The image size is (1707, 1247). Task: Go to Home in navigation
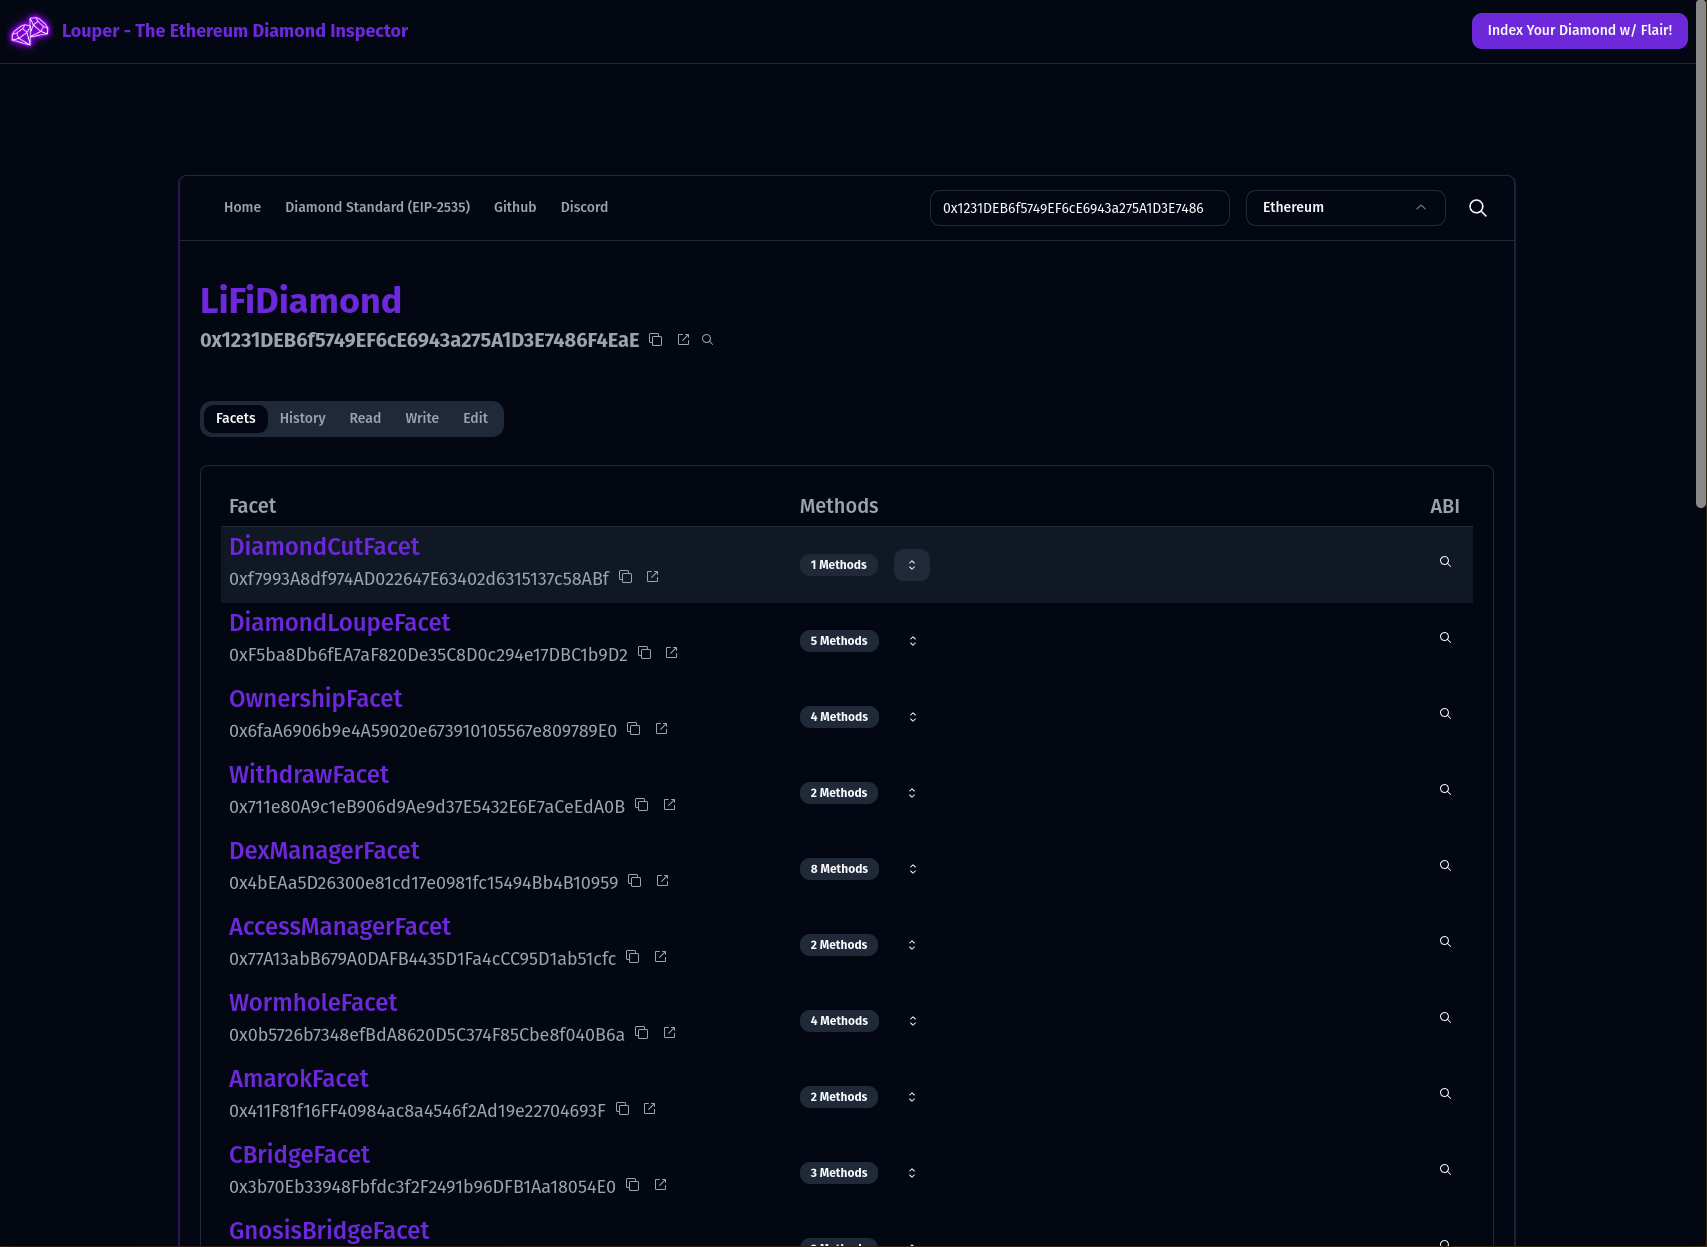[242, 208]
